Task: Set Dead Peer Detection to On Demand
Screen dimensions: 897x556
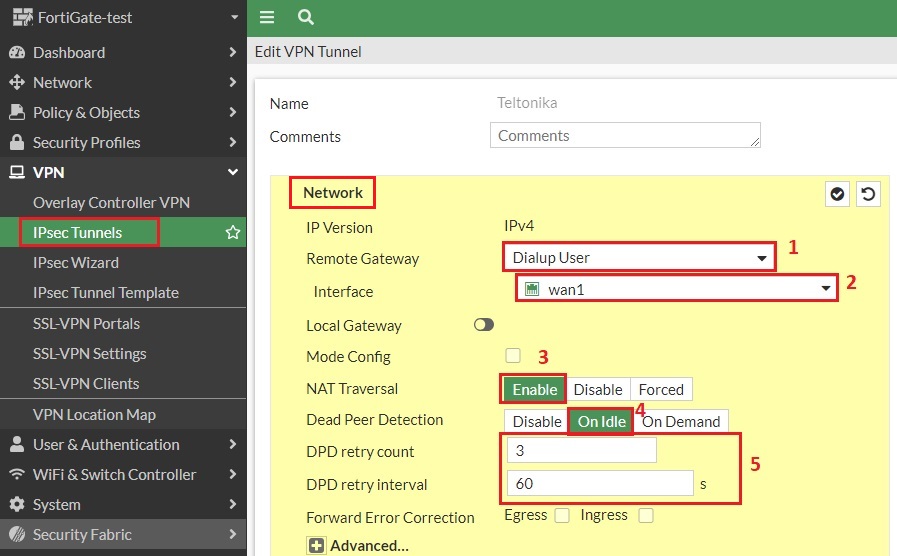Action: (x=681, y=421)
